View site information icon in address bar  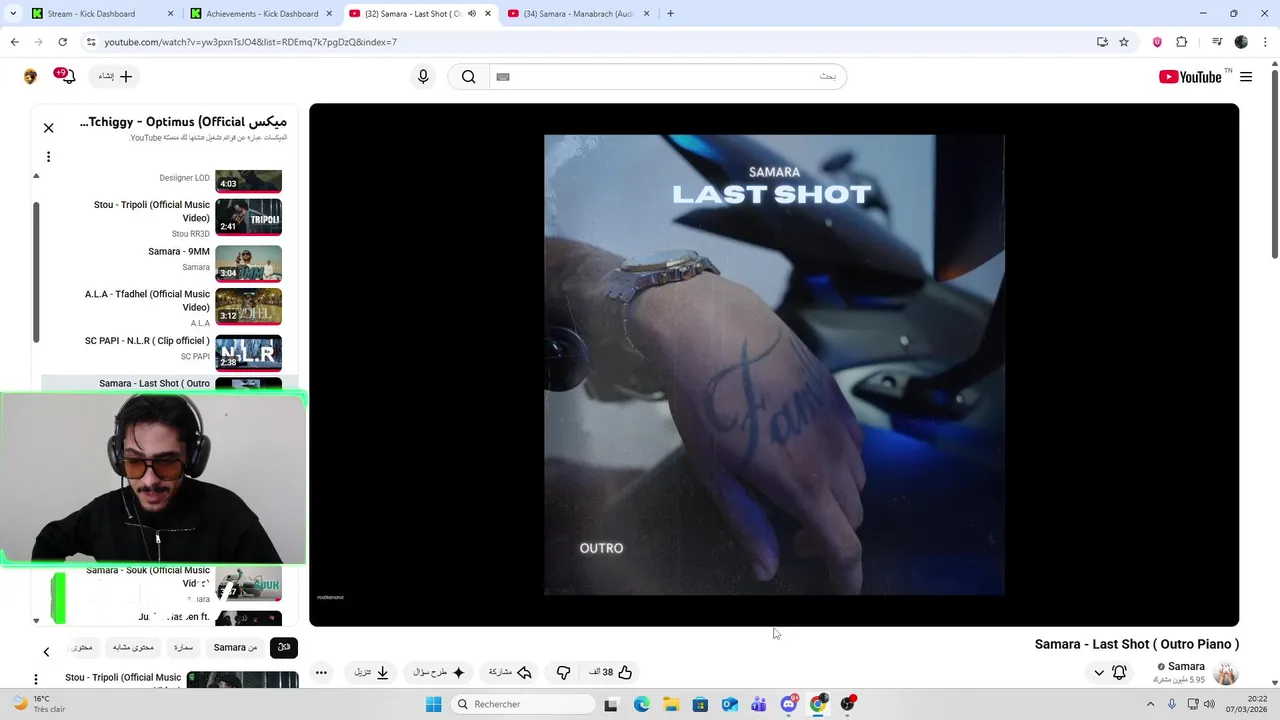tap(91, 42)
